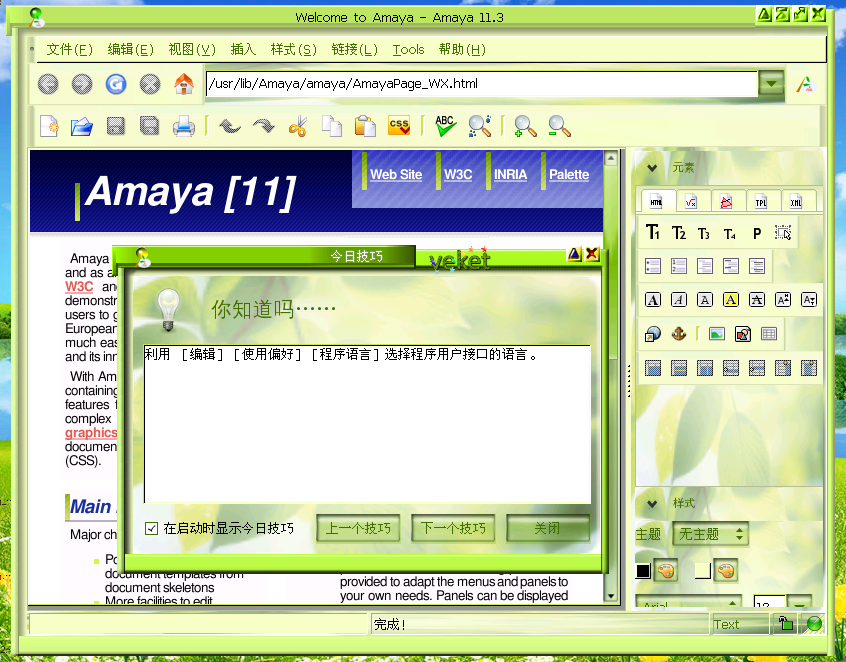846x662 pixels.
Task: Open a file with the folder icon
Action: click(82, 127)
